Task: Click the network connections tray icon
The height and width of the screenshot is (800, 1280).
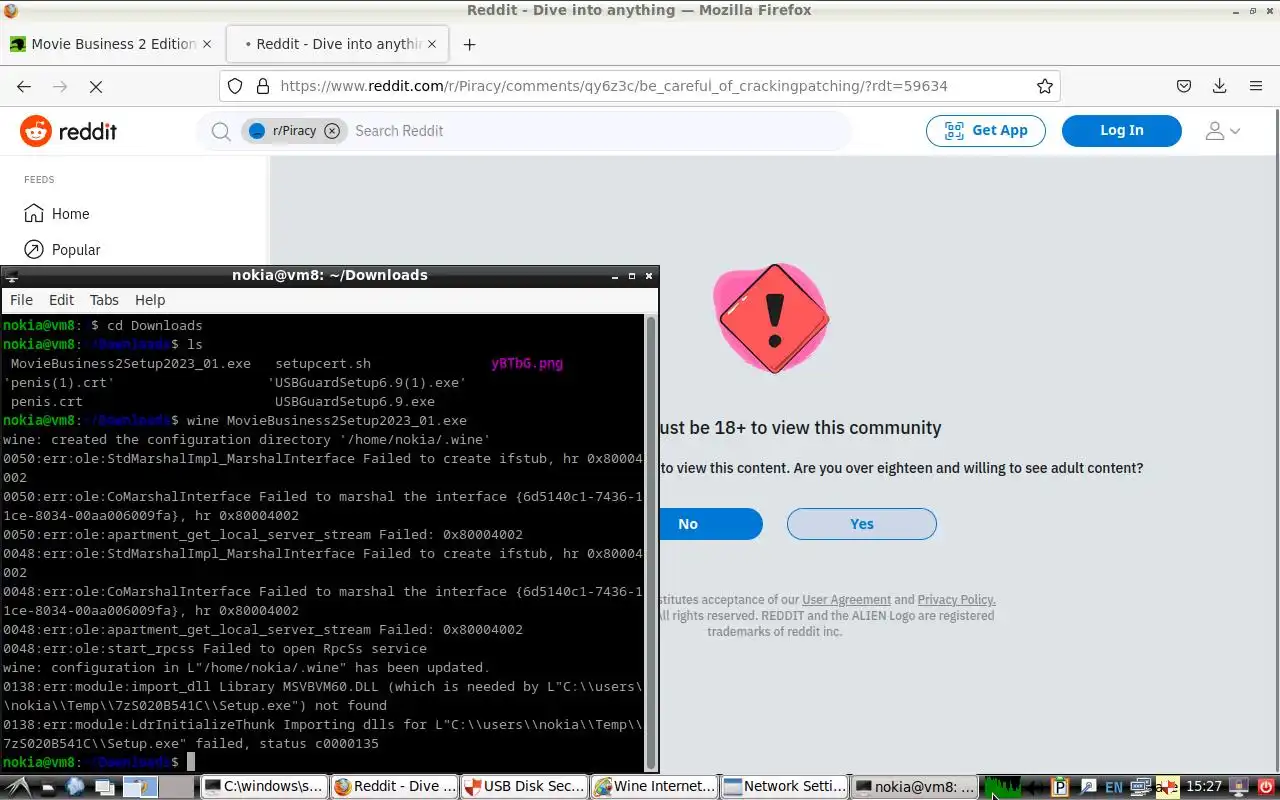Action: pos(1140,787)
